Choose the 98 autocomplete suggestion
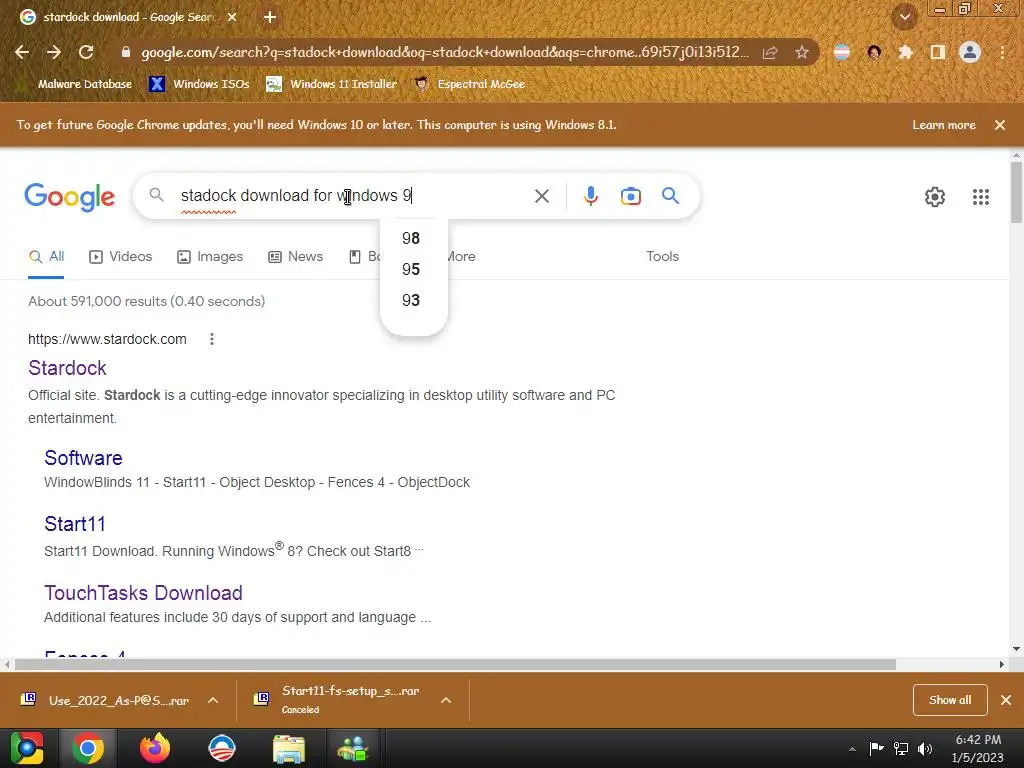The height and width of the screenshot is (768, 1024). click(x=413, y=238)
